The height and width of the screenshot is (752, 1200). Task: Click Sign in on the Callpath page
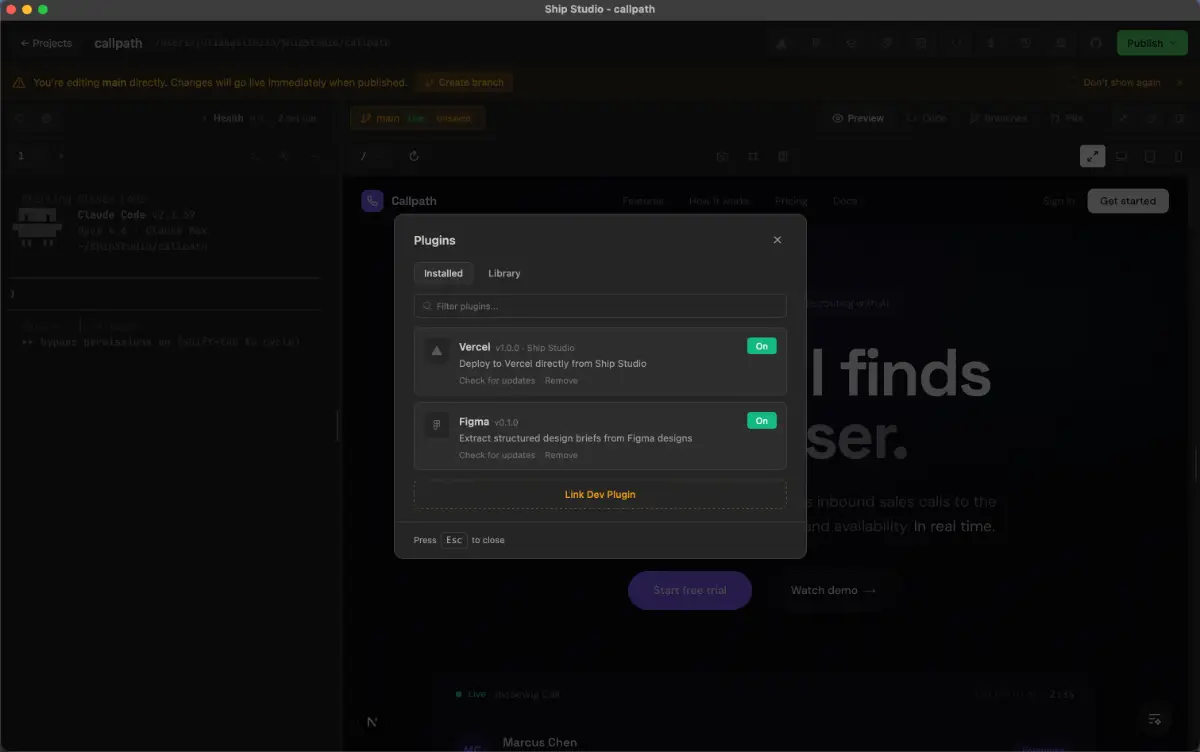point(1059,201)
